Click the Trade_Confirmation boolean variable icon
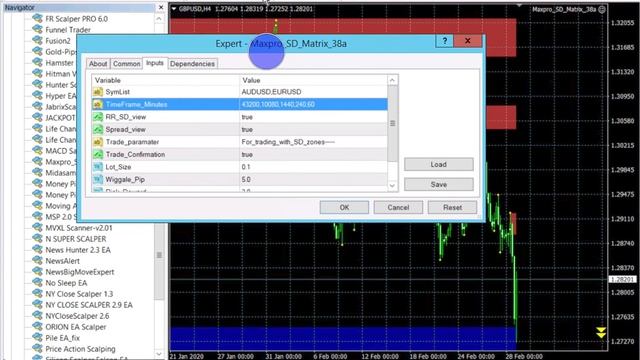640x360 pixels. (98, 155)
